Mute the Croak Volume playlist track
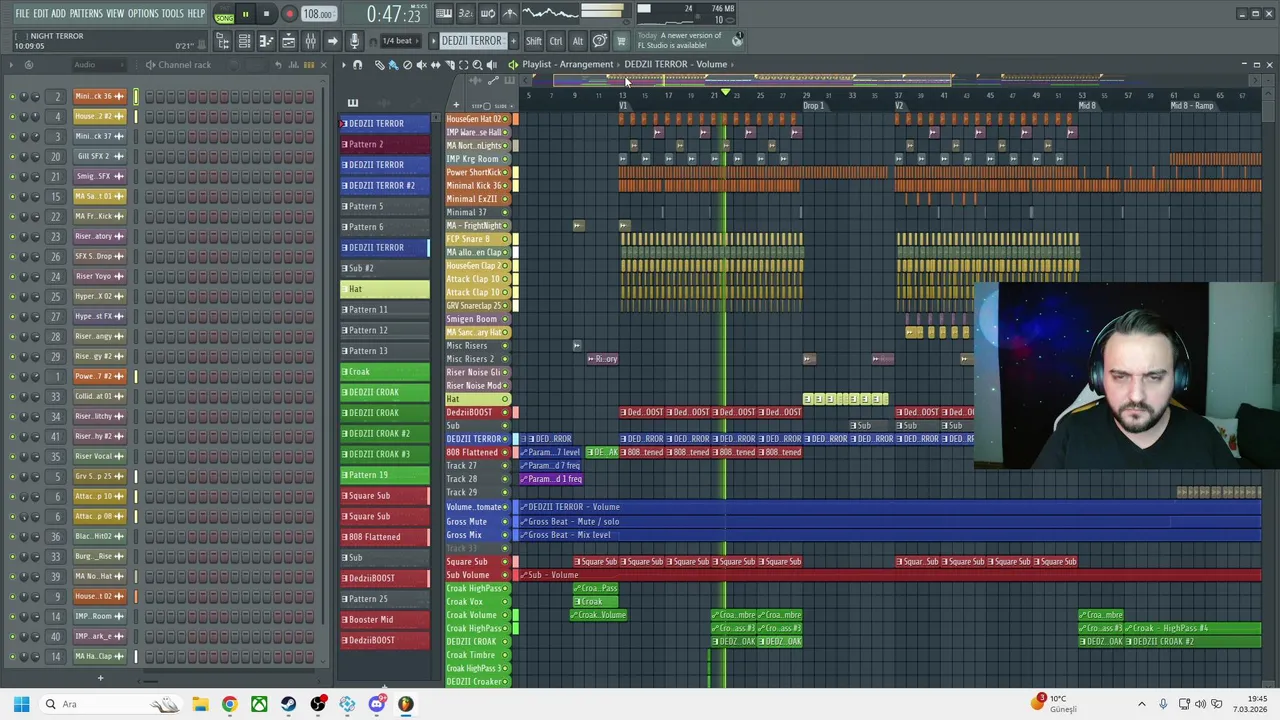 (505, 615)
